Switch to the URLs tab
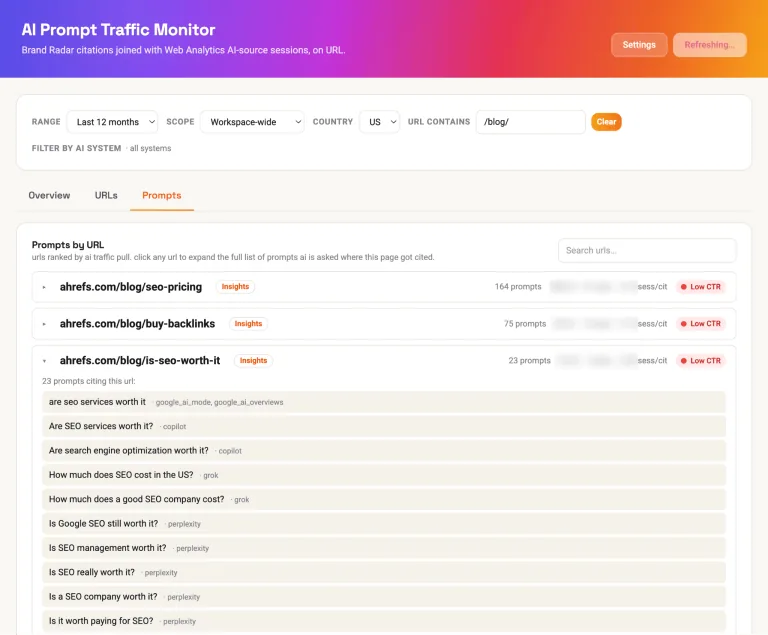The height and width of the screenshot is (635, 768). pyautogui.click(x=106, y=195)
